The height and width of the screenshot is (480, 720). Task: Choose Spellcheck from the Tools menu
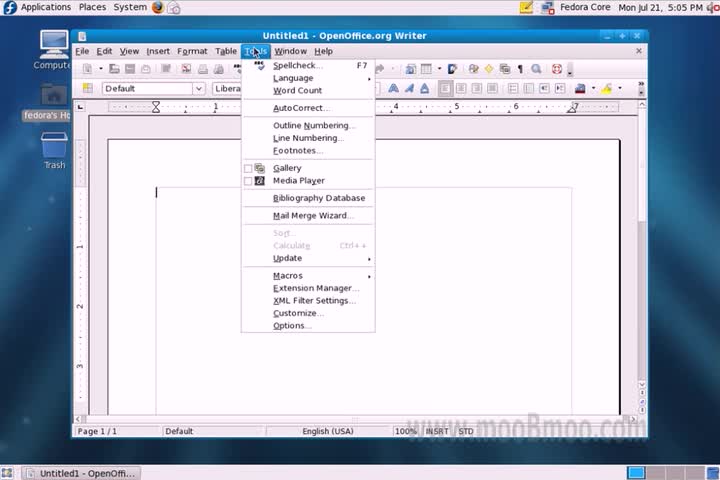click(x=308, y=66)
